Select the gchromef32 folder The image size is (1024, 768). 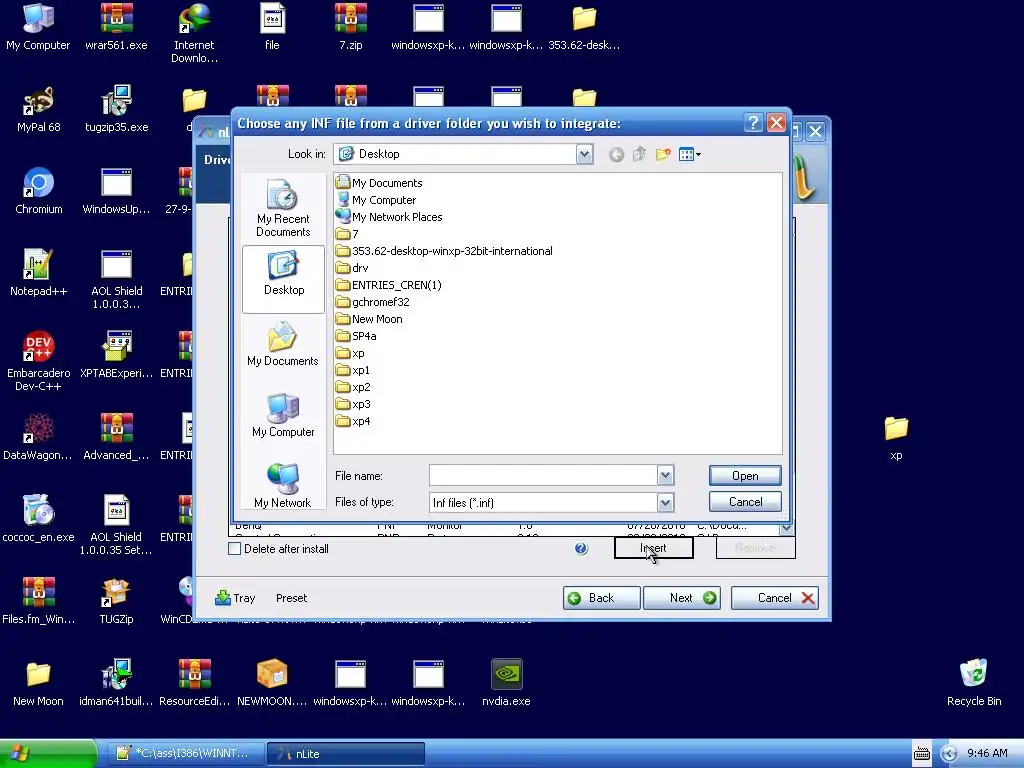point(372,302)
